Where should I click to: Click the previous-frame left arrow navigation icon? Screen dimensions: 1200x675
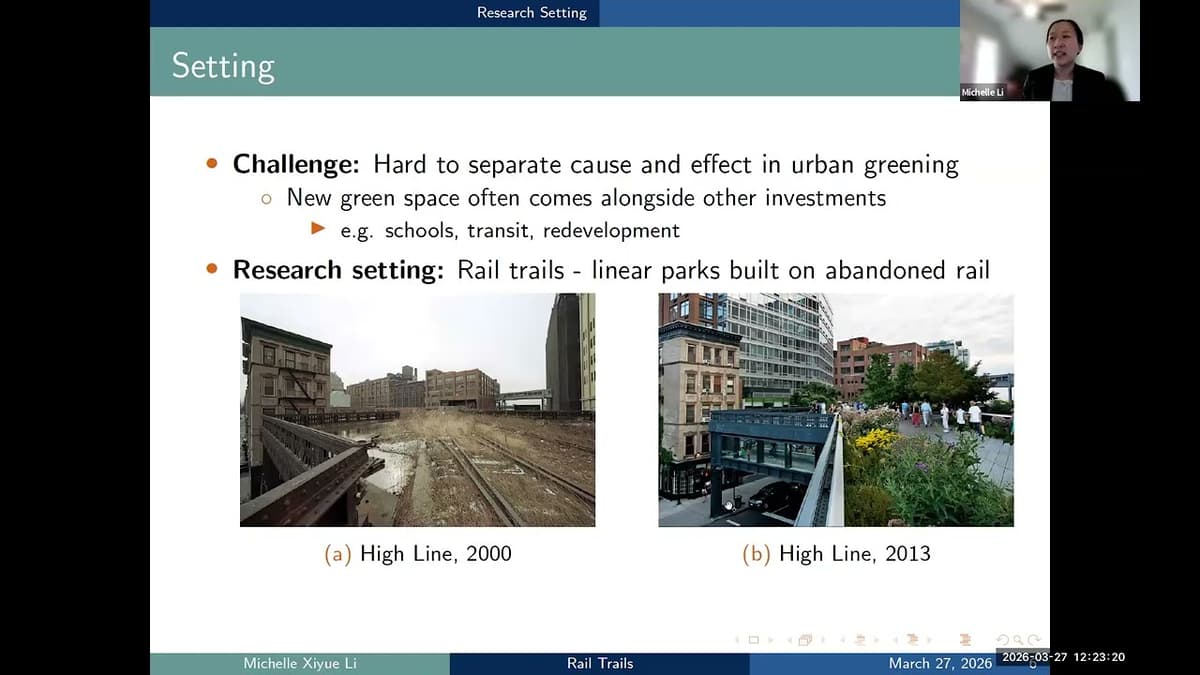[738, 640]
